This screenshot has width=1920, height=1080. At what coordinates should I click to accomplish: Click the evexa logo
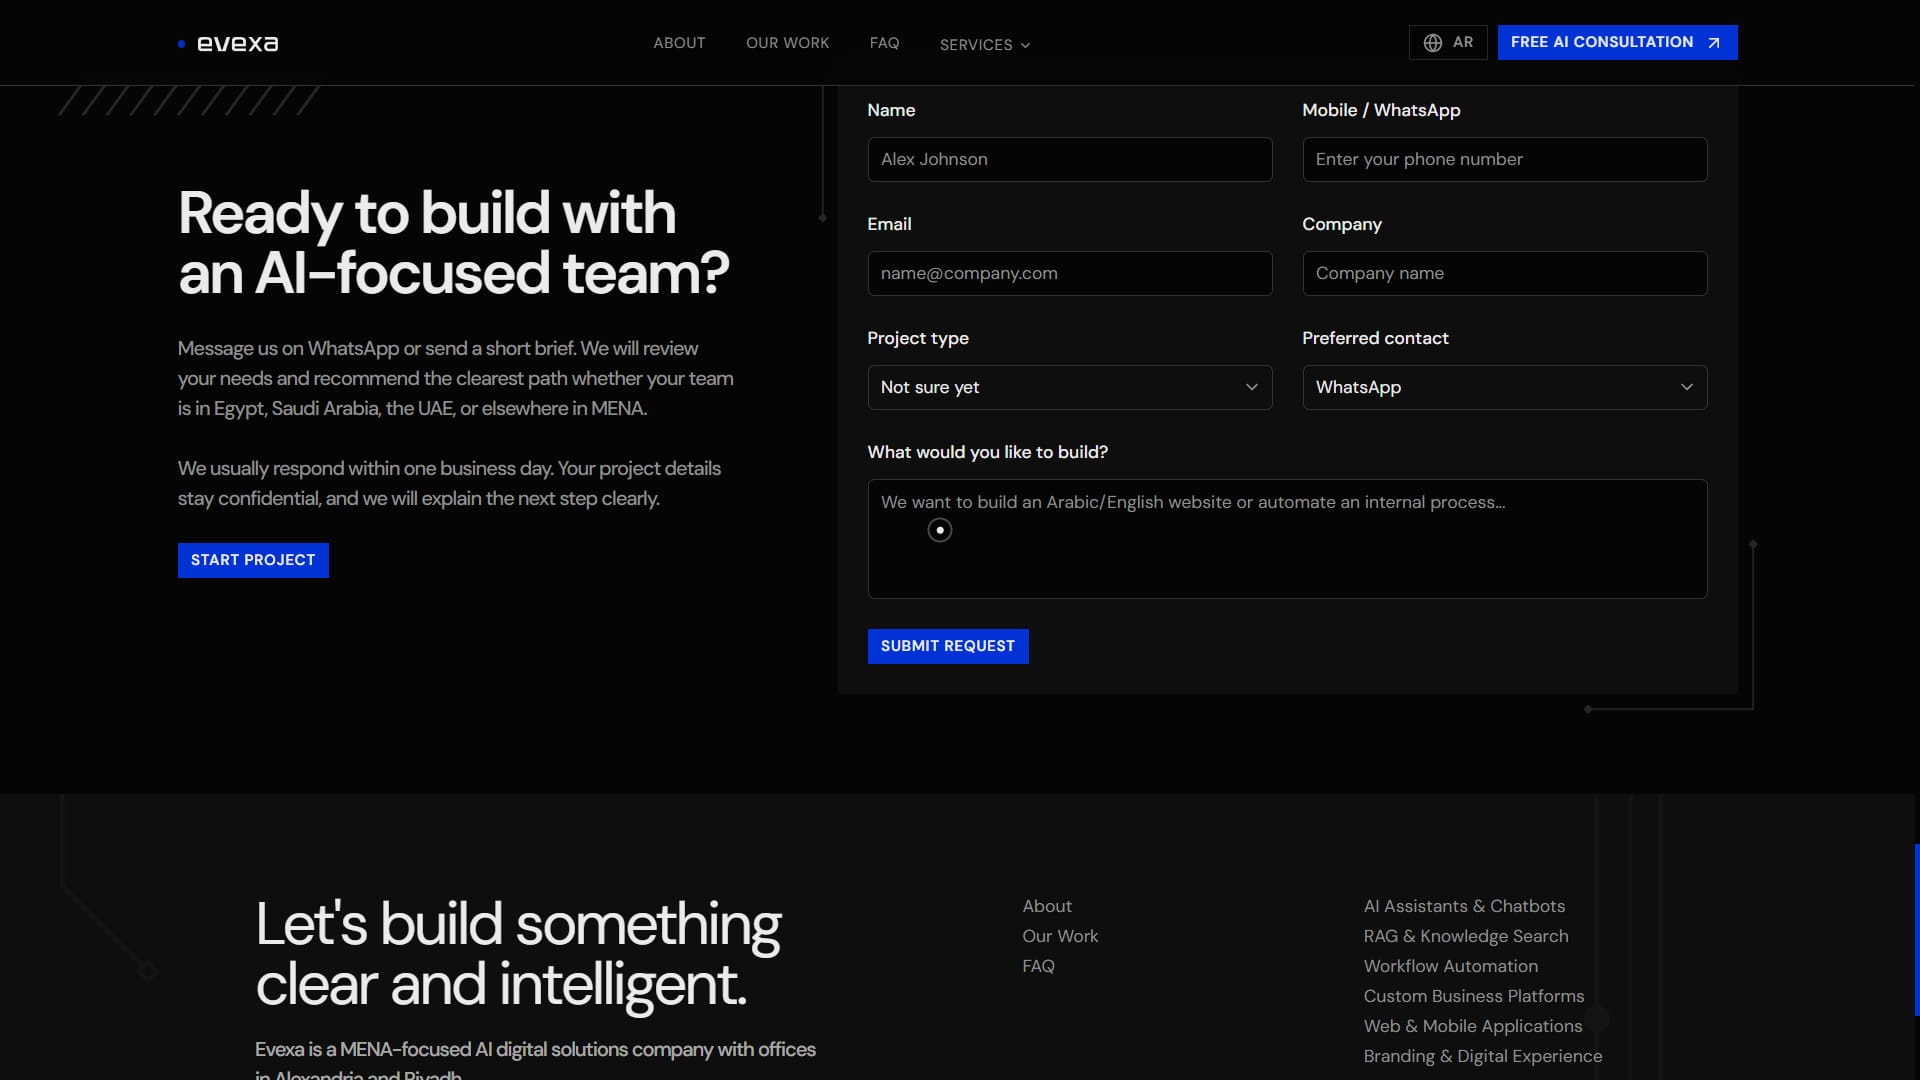(x=228, y=43)
